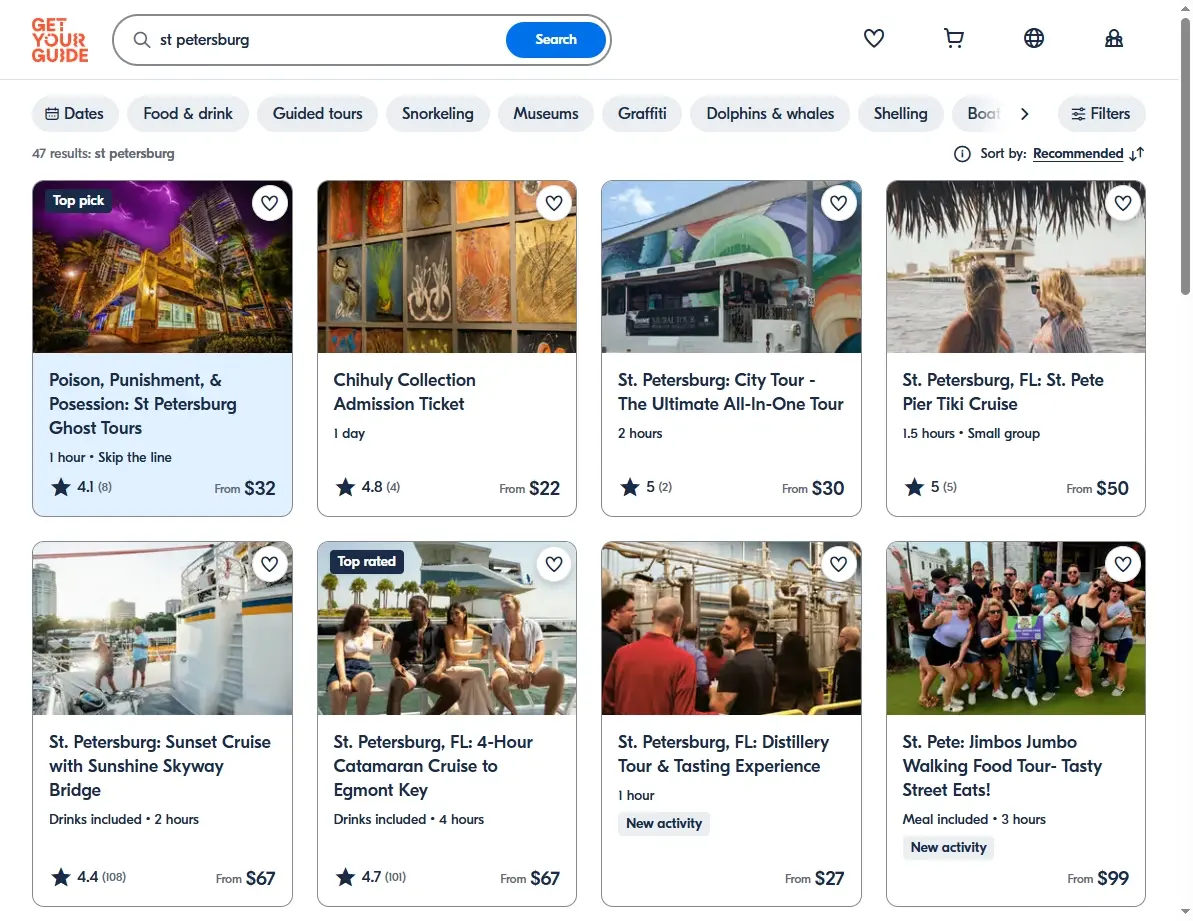Click the Ghost Tours night building photo

162,267
